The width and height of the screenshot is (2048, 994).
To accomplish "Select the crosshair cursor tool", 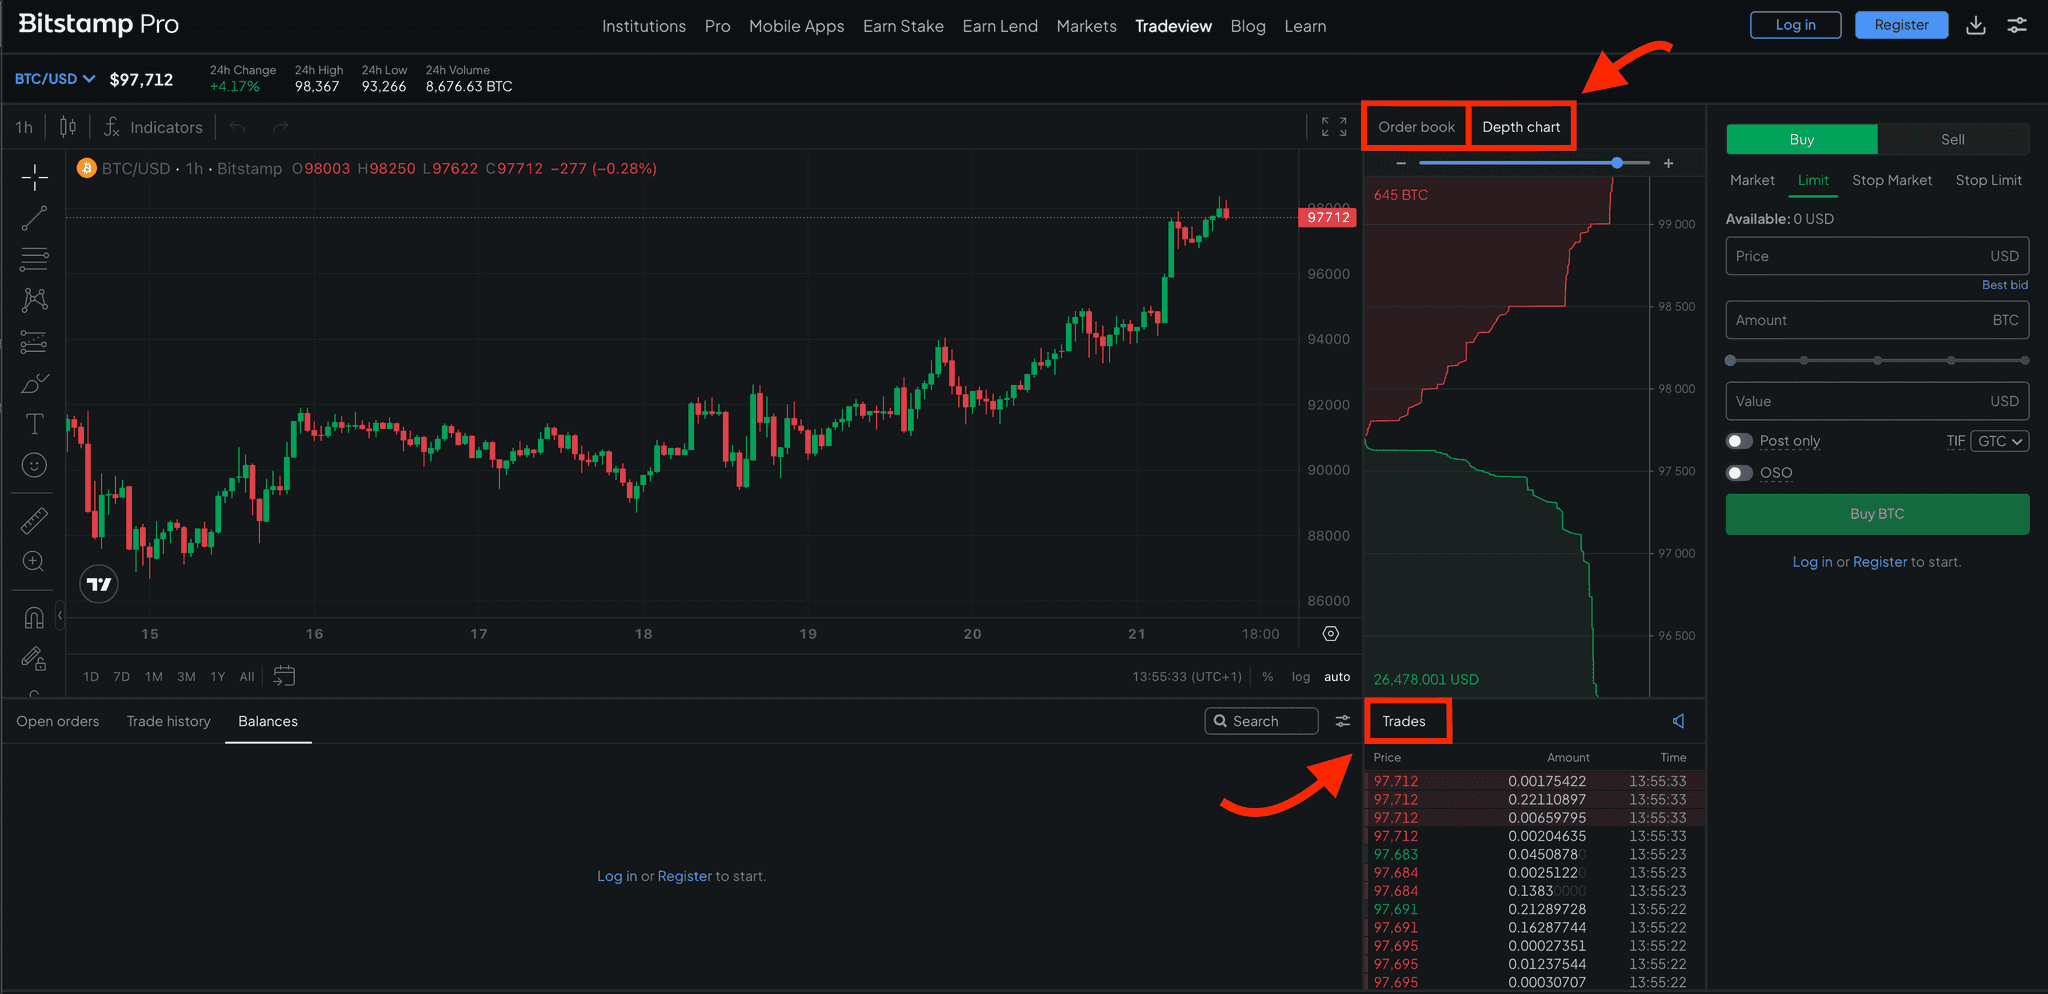I will click(x=33, y=176).
